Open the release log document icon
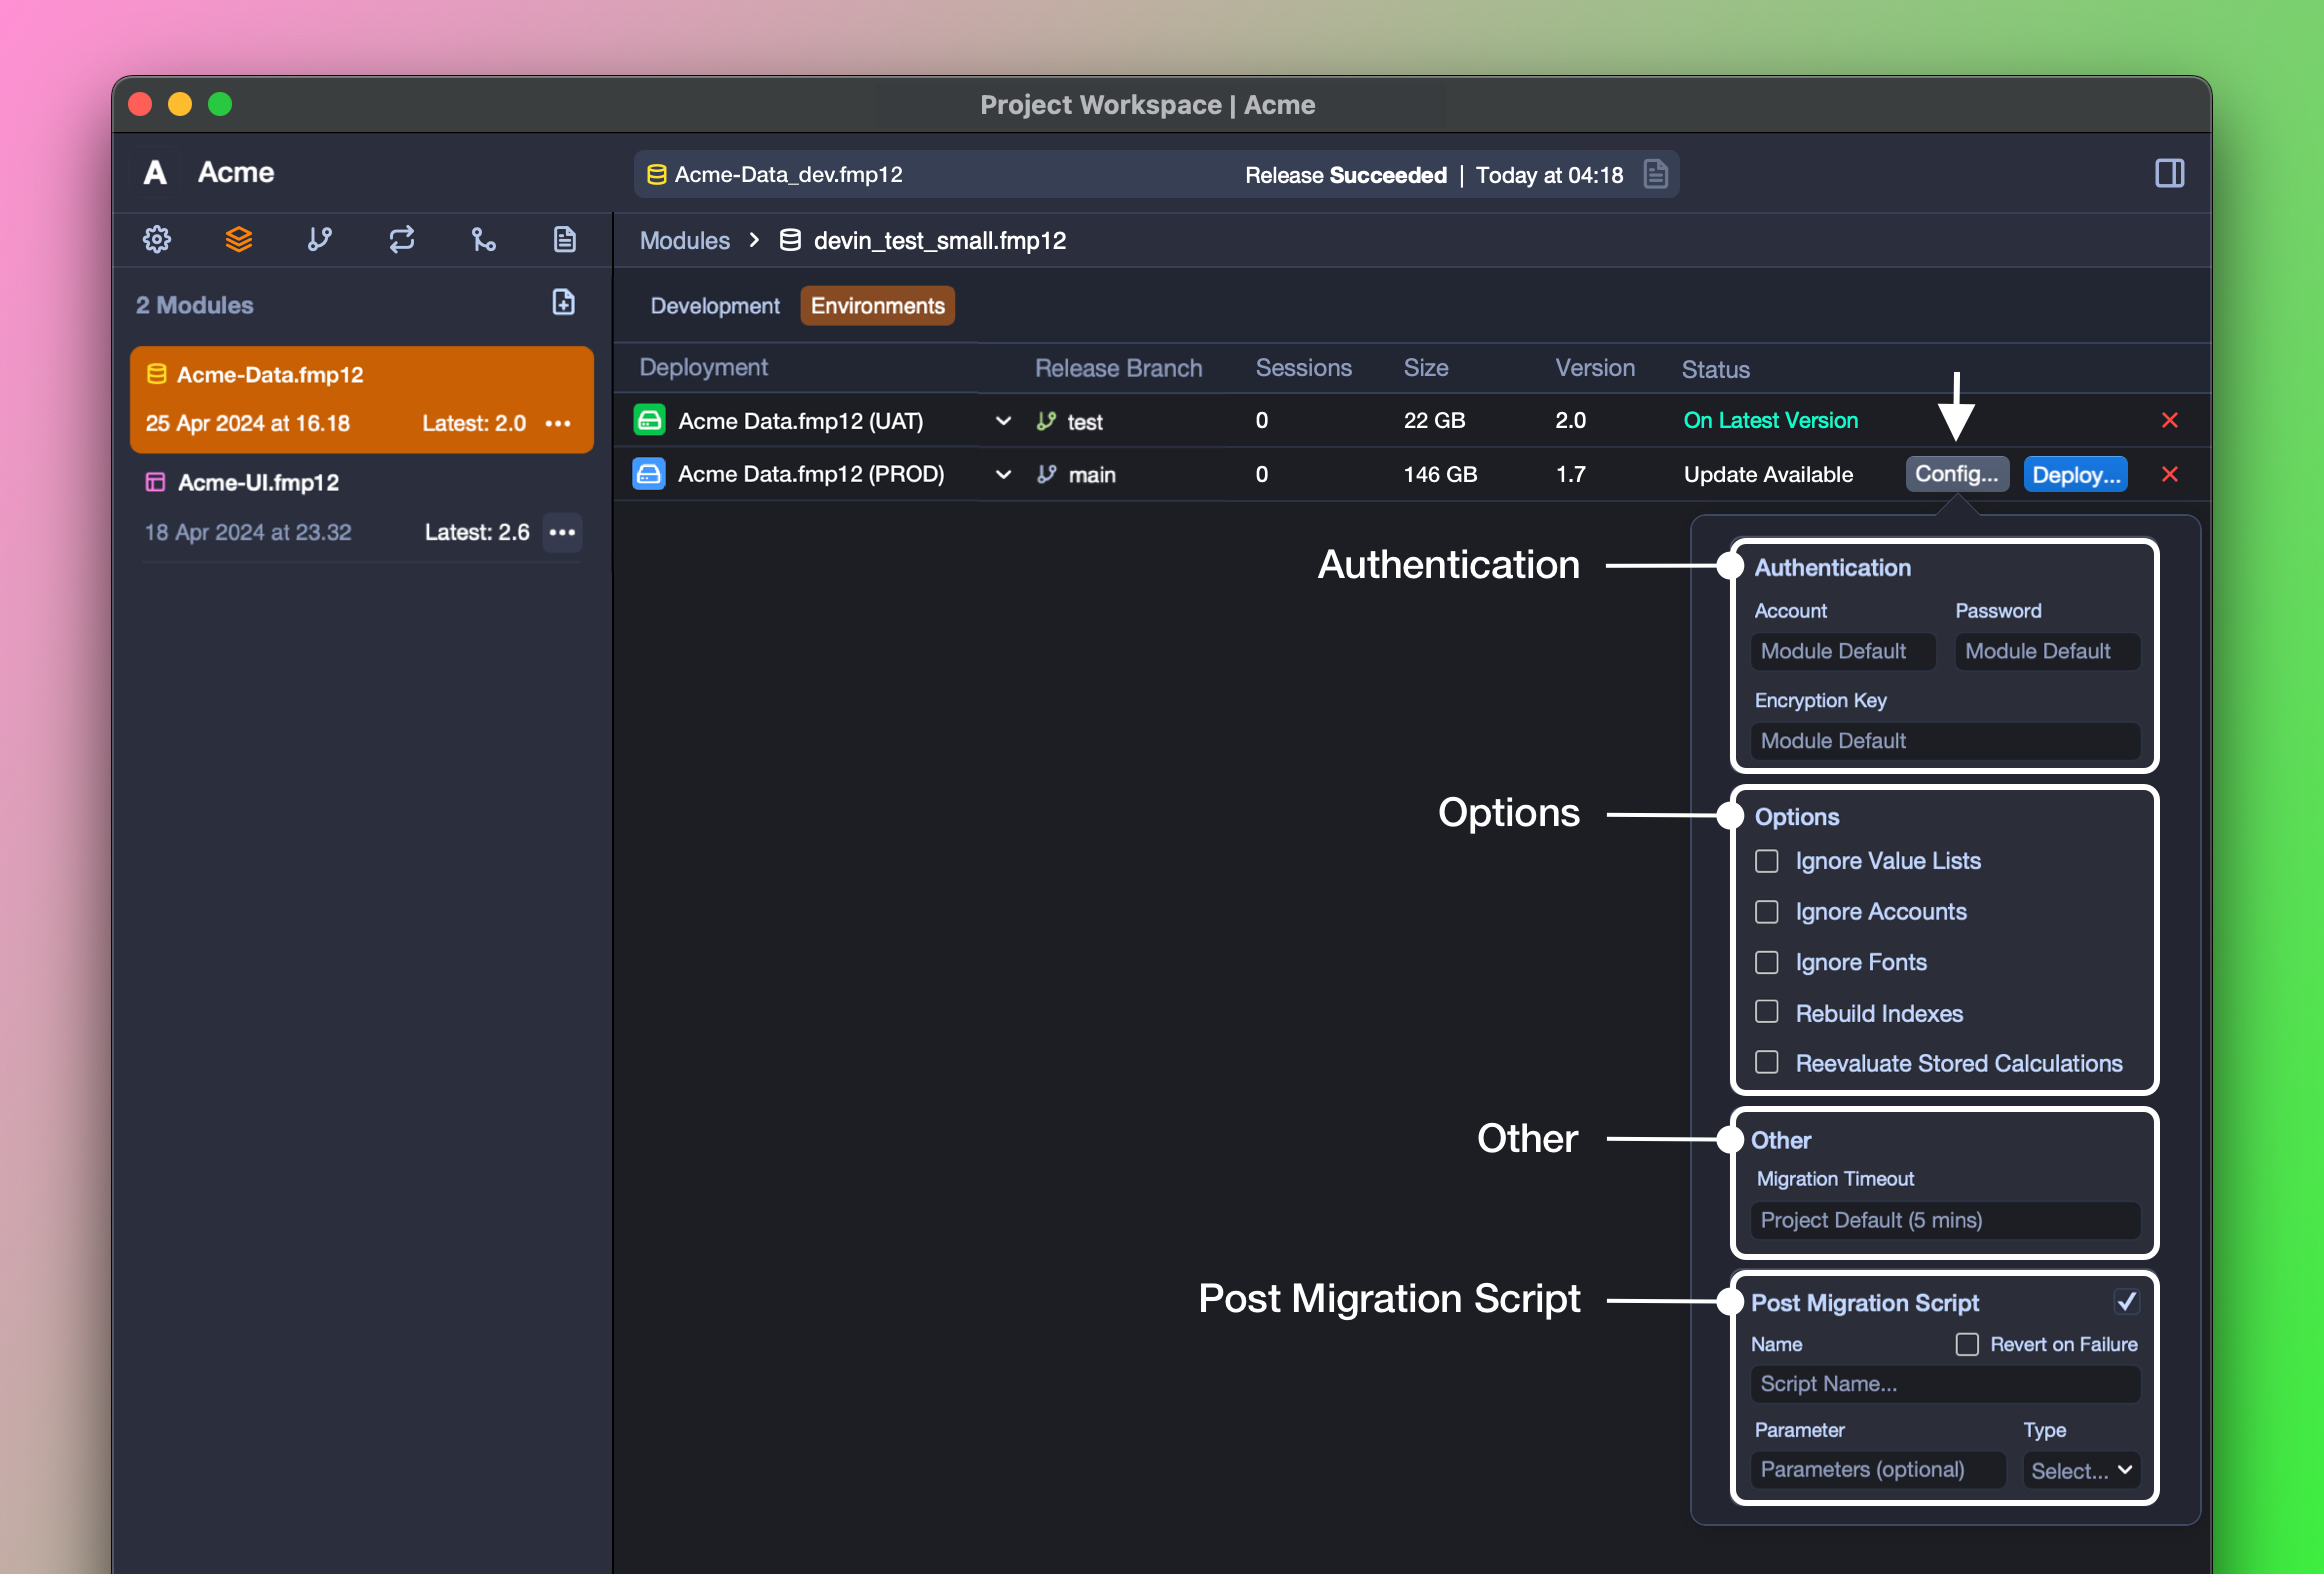The height and width of the screenshot is (1574, 2324). [x=1655, y=174]
